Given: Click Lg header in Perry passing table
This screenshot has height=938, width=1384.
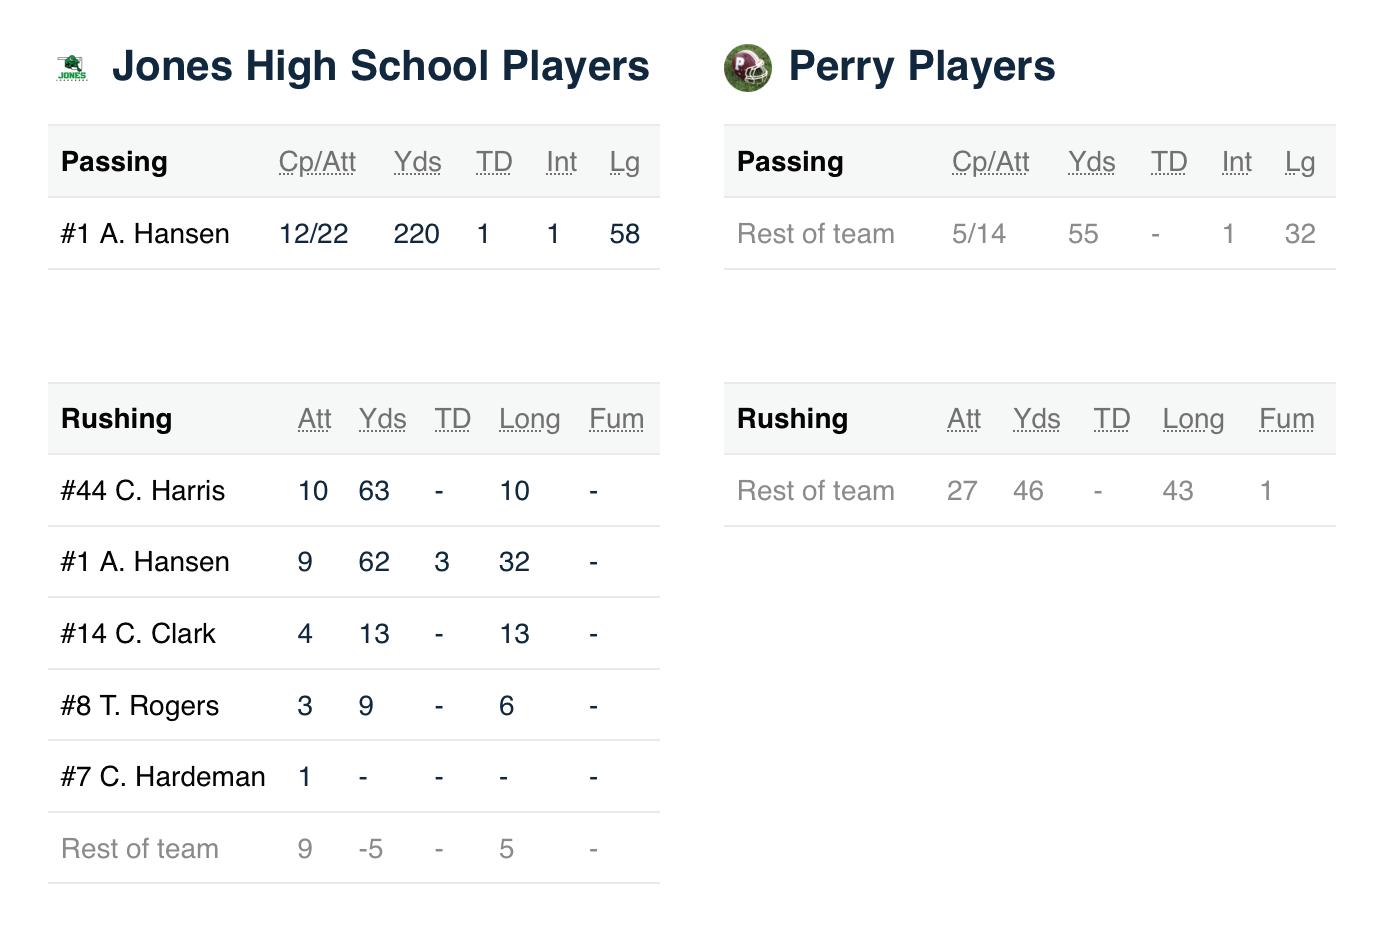Looking at the screenshot, I should tap(1300, 162).
